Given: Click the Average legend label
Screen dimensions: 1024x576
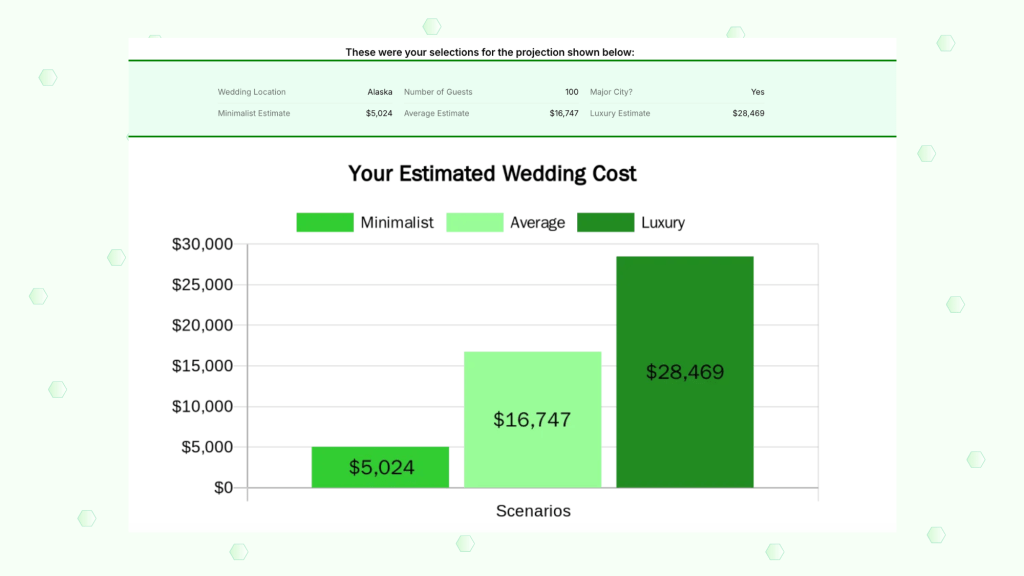Looking at the screenshot, I should [537, 222].
